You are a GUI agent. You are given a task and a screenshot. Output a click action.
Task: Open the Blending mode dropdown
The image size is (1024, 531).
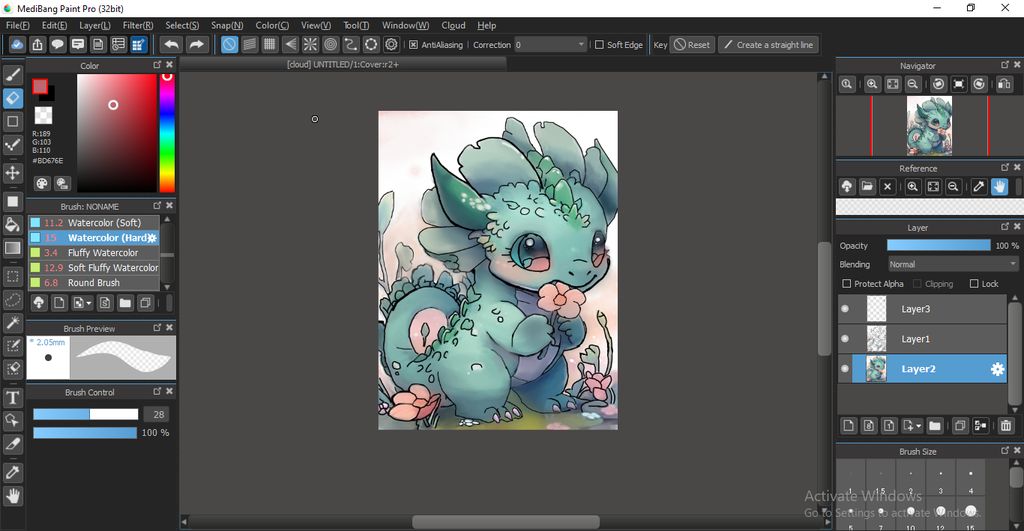point(953,265)
